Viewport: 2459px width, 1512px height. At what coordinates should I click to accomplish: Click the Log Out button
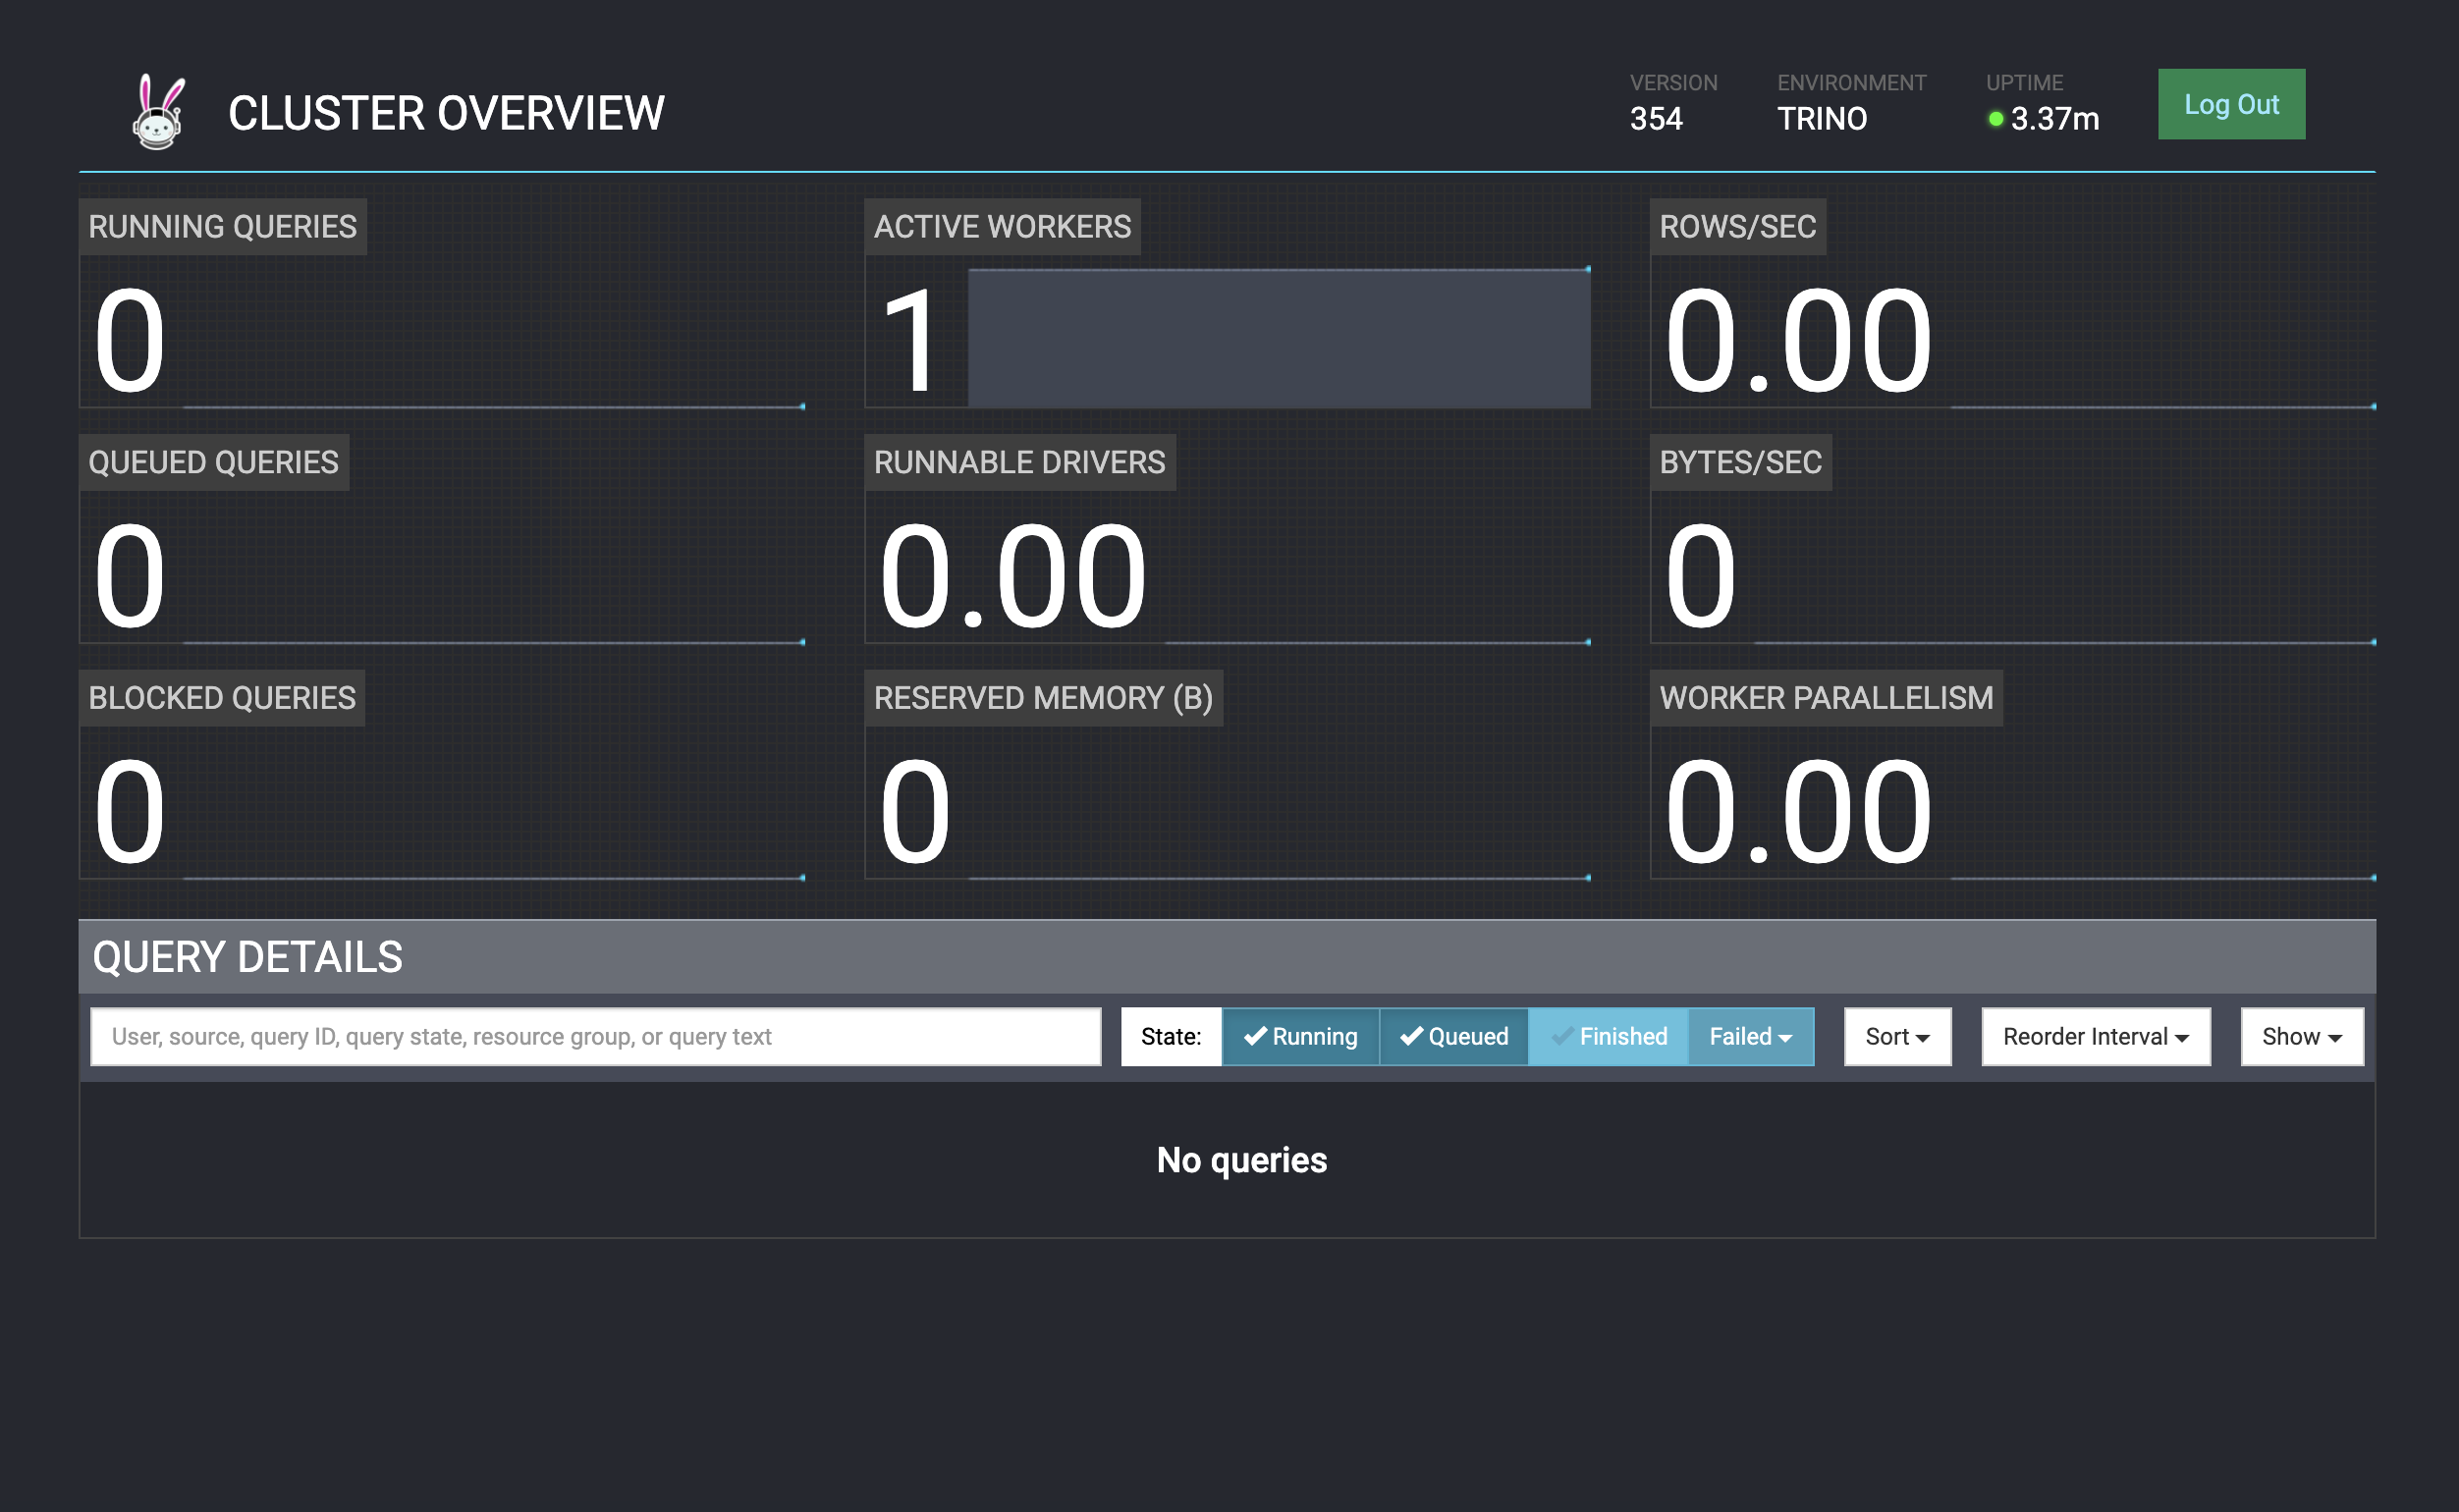(x=2231, y=103)
